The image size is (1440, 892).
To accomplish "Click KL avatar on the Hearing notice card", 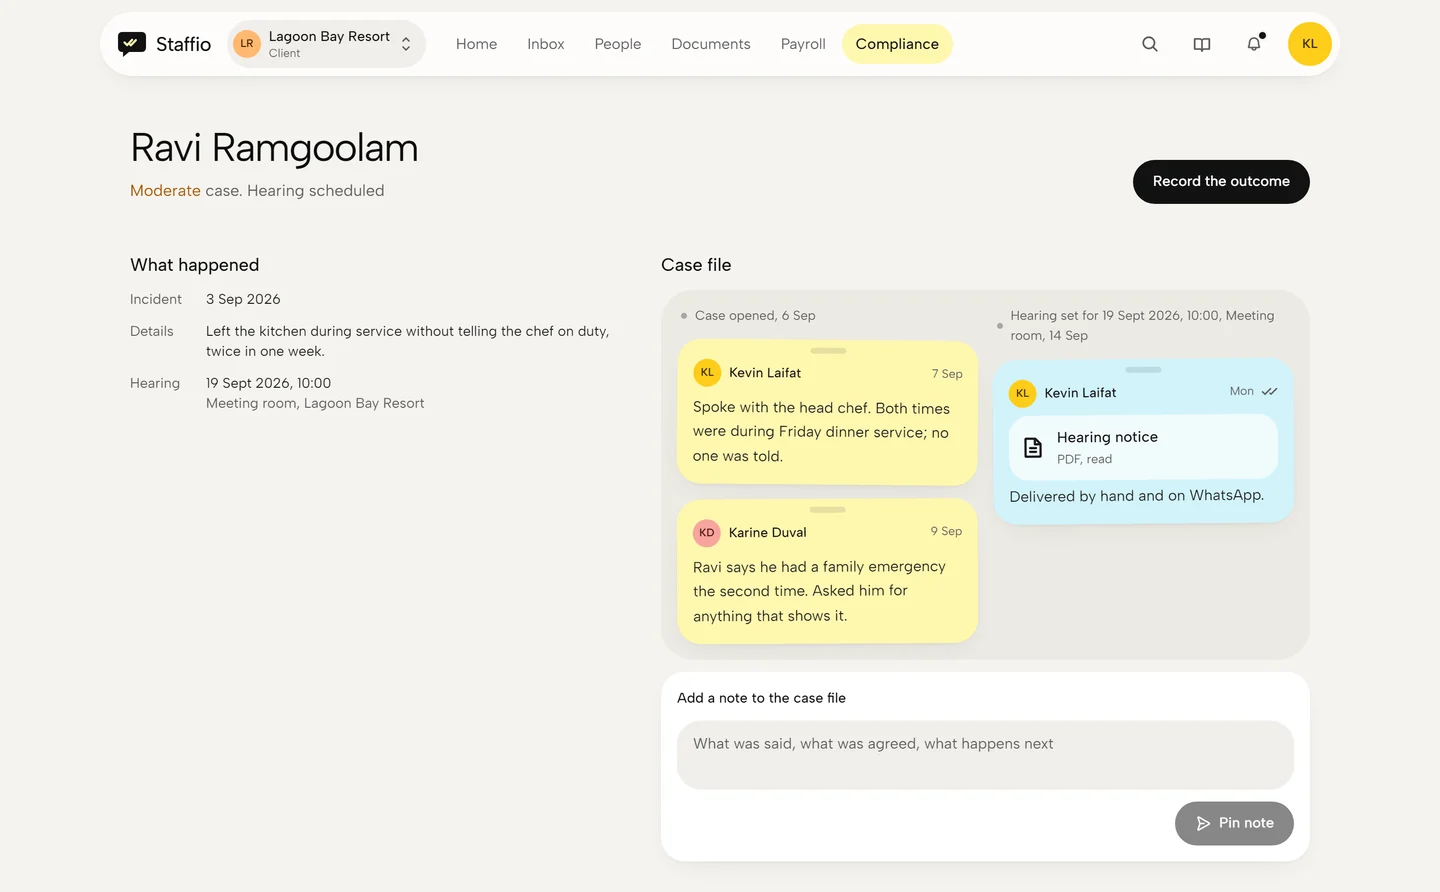I will pyautogui.click(x=1022, y=393).
